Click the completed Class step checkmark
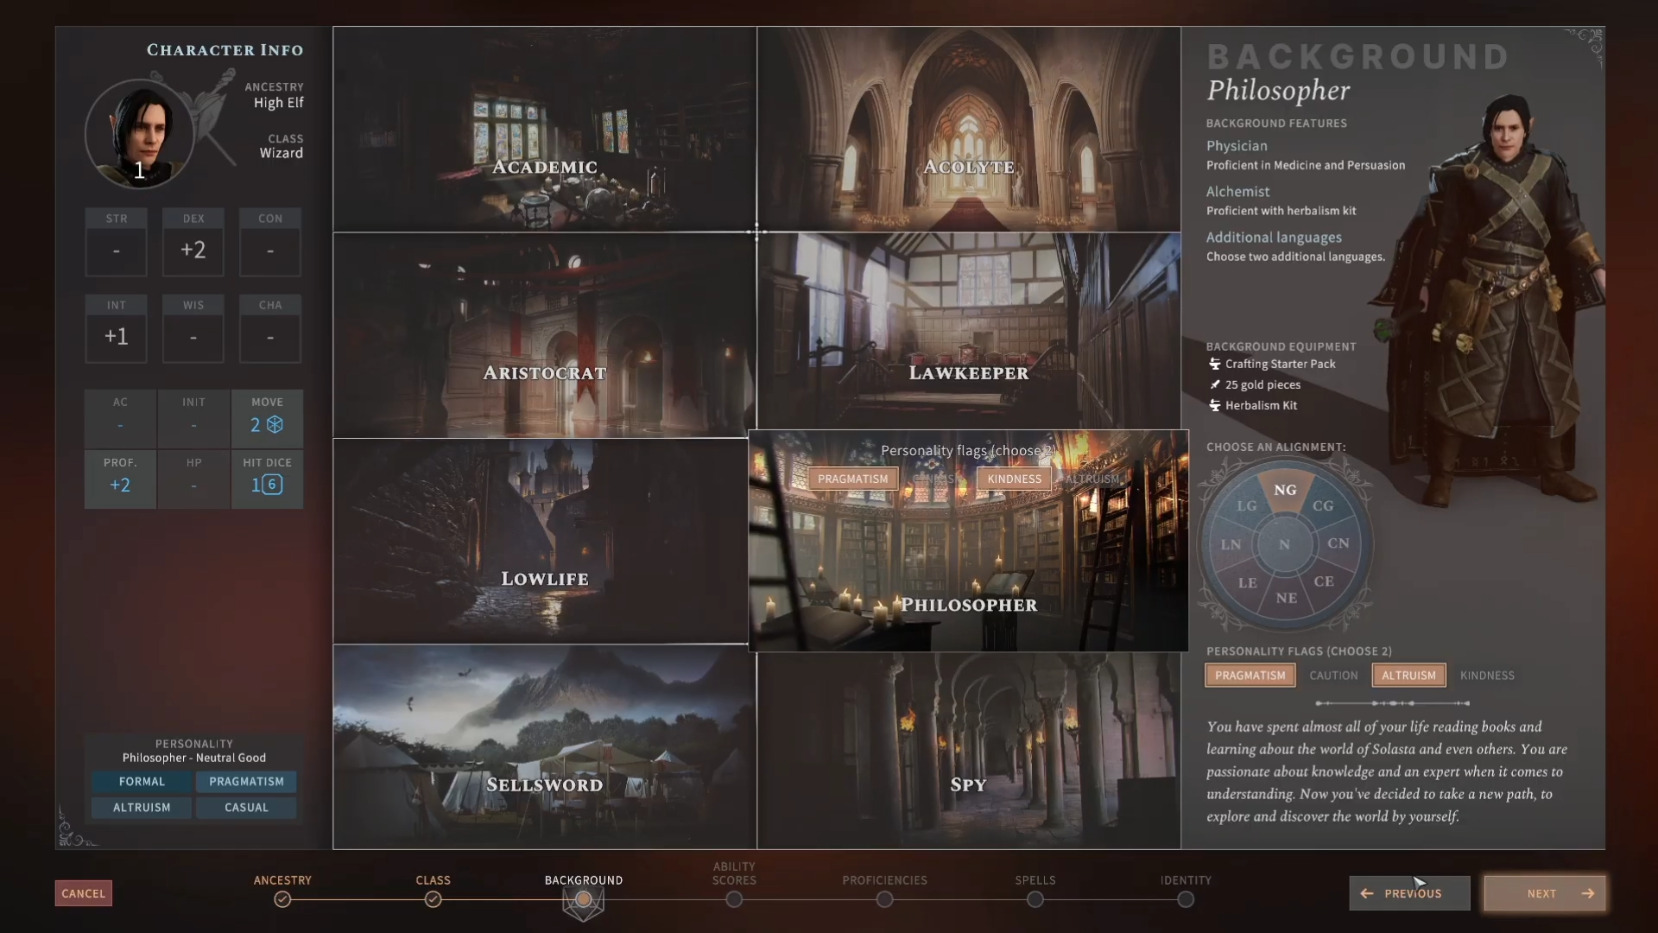The image size is (1658, 933). 433,899
